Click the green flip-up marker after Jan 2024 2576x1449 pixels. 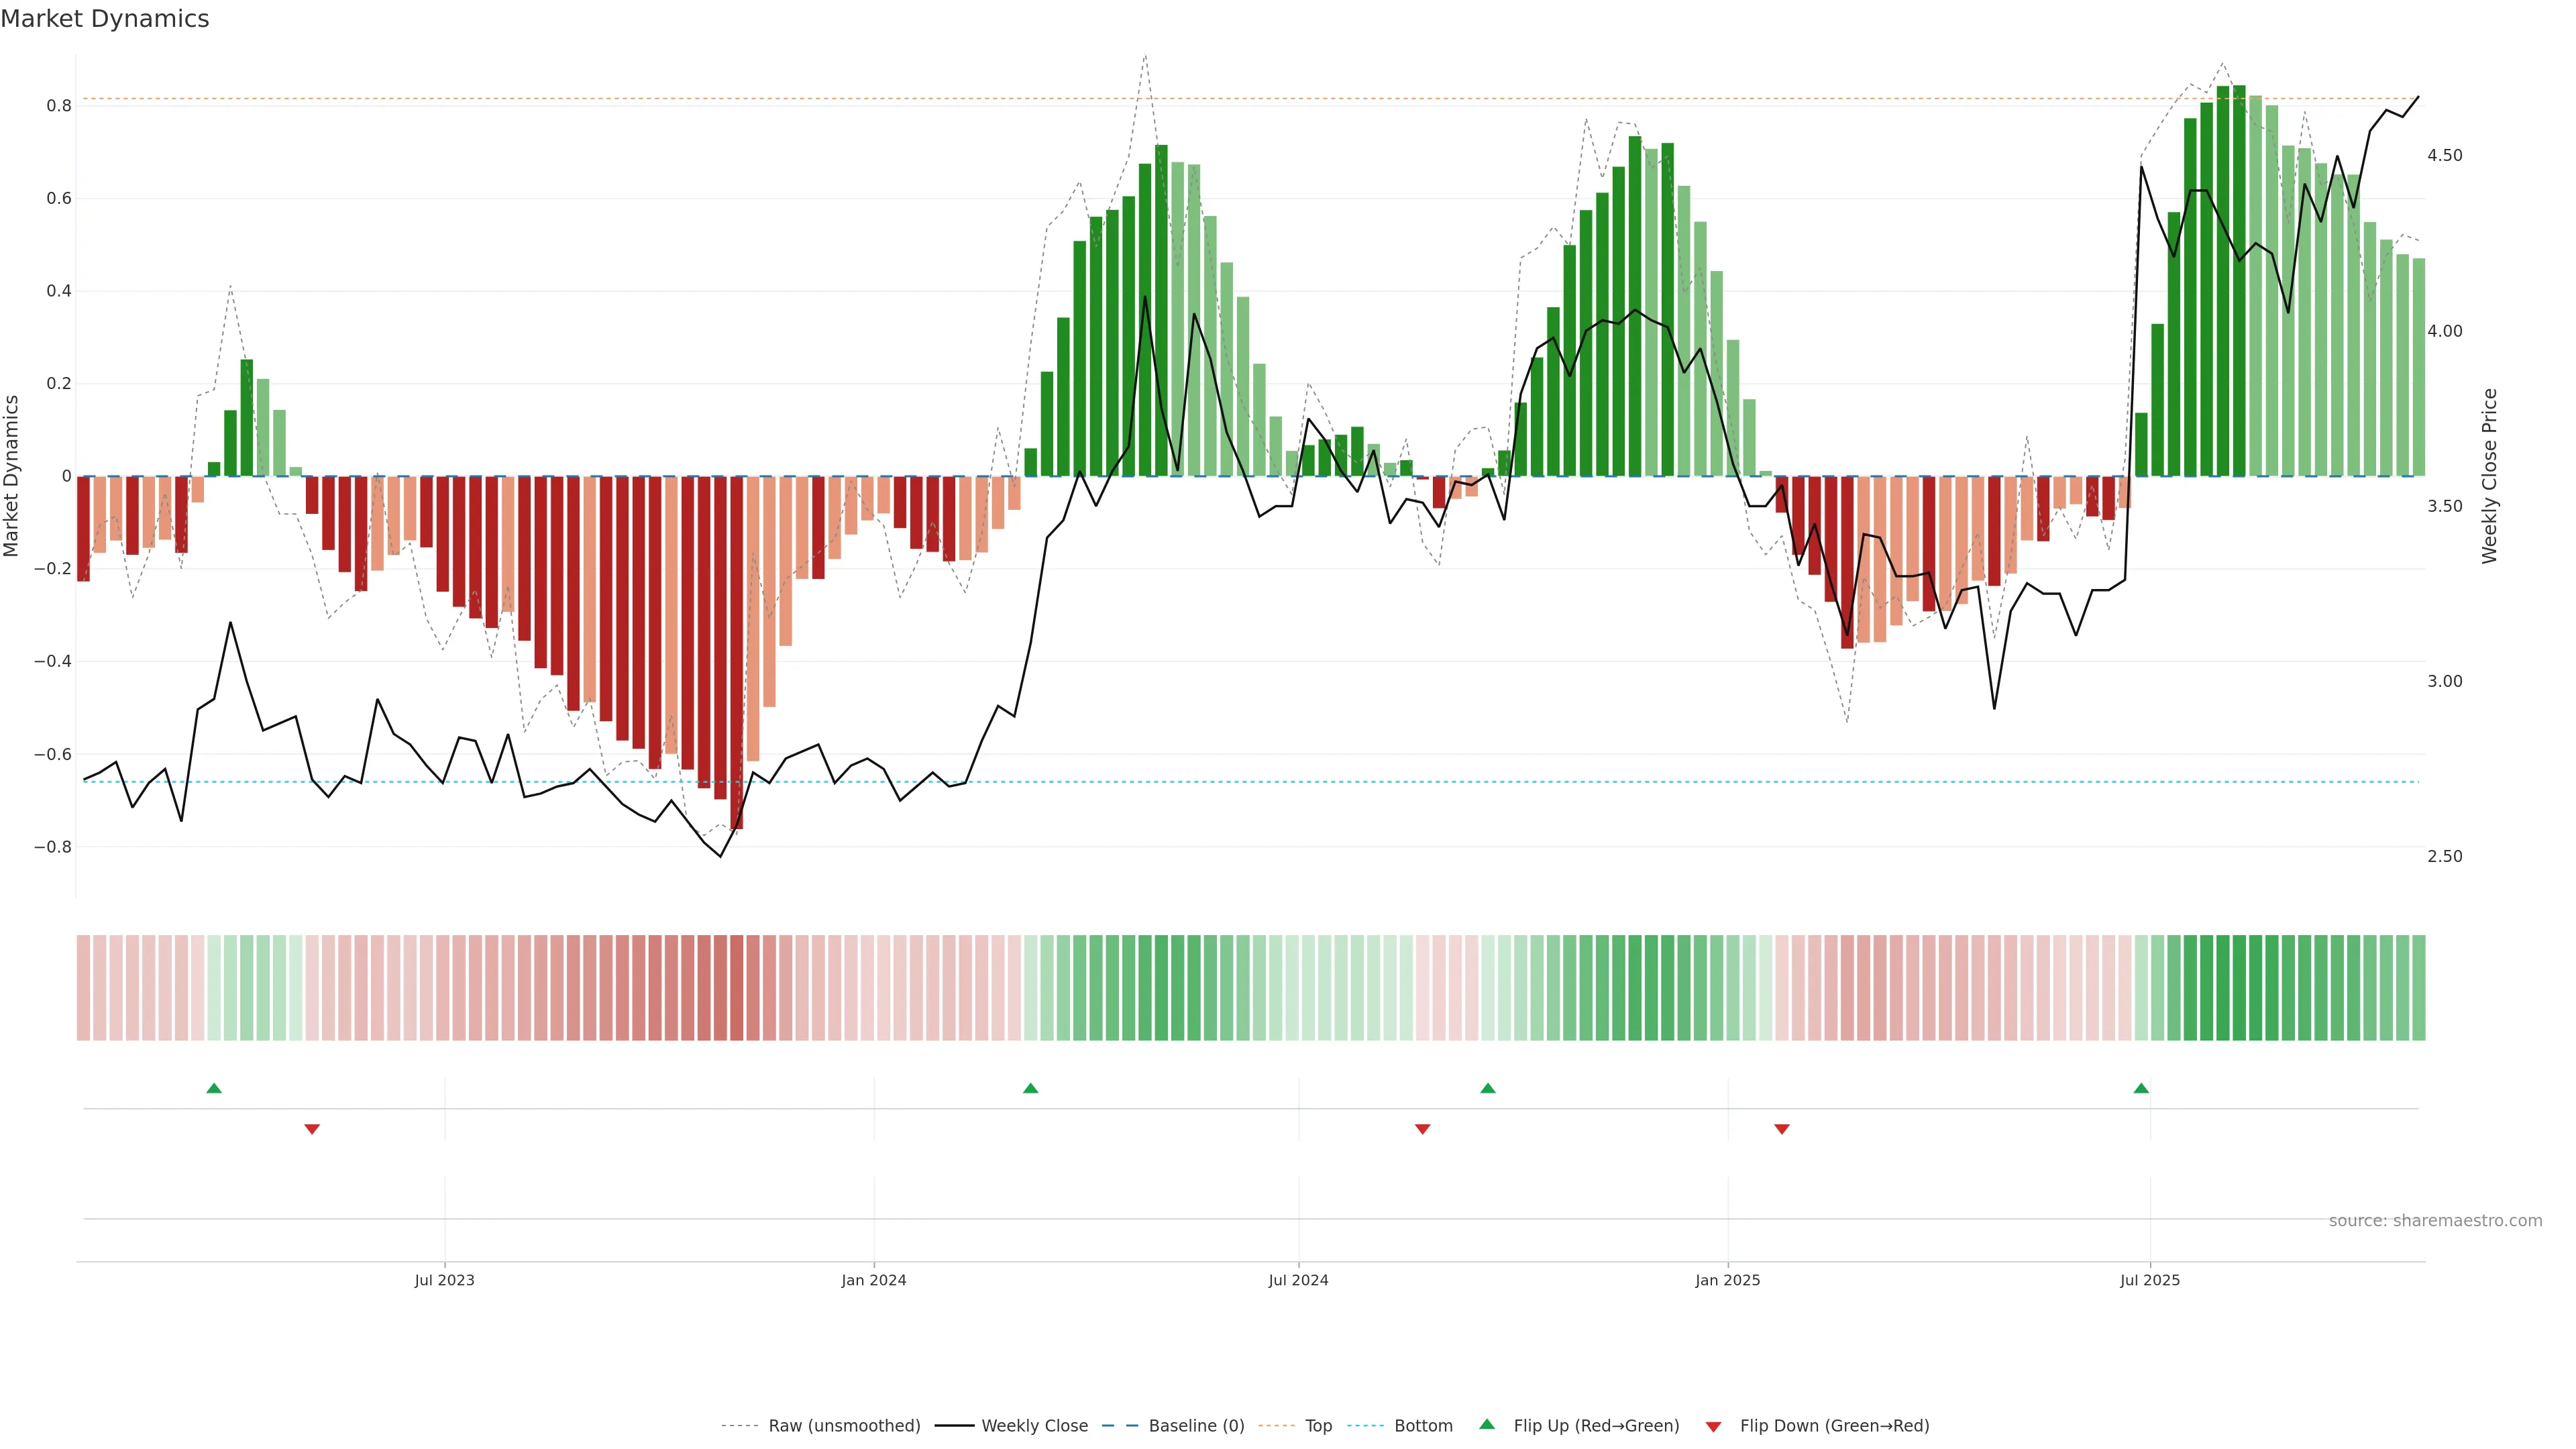click(1031, 1088)
